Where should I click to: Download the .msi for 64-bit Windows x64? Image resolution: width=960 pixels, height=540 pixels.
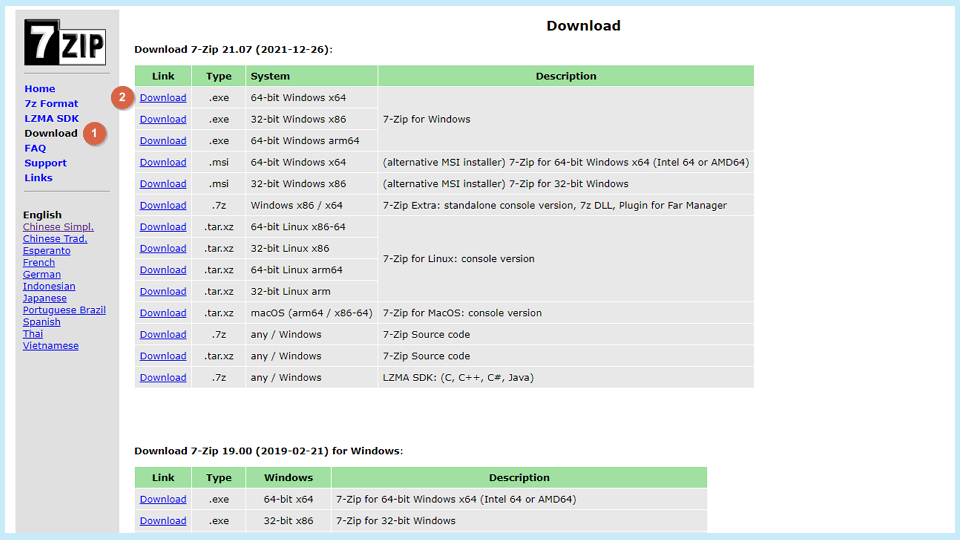163,162
